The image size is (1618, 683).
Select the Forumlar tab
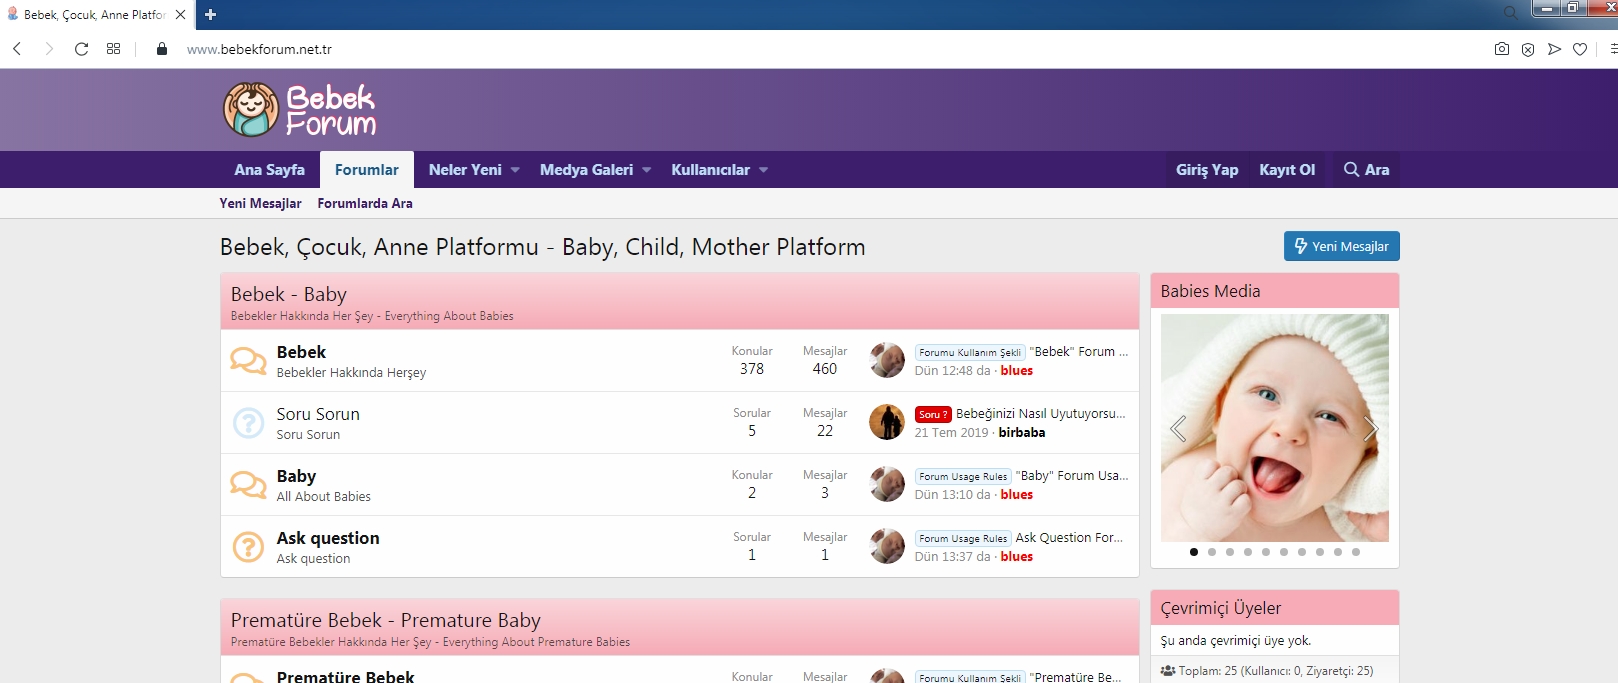(x=367, y=170)
